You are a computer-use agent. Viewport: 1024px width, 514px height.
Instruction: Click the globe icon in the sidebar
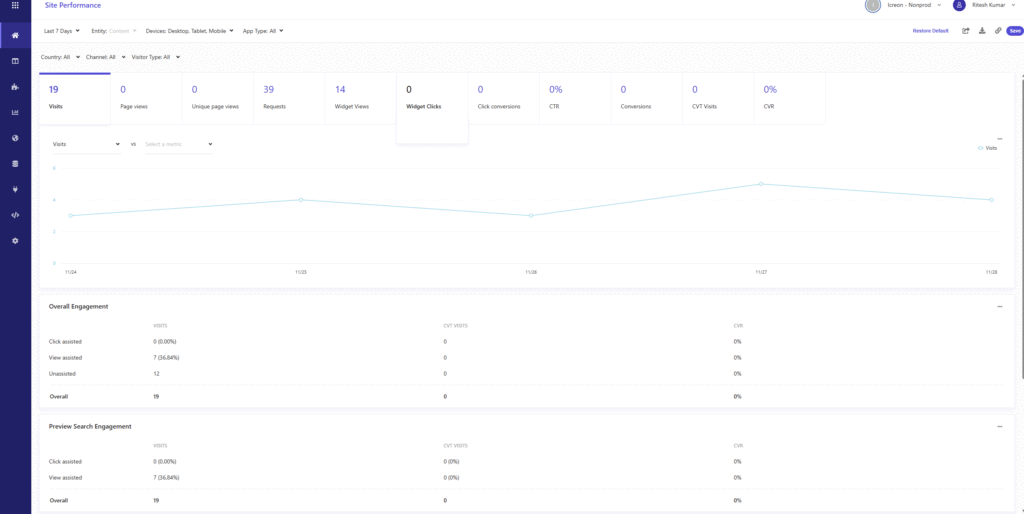pyautogui.click(x=15, y=138)
